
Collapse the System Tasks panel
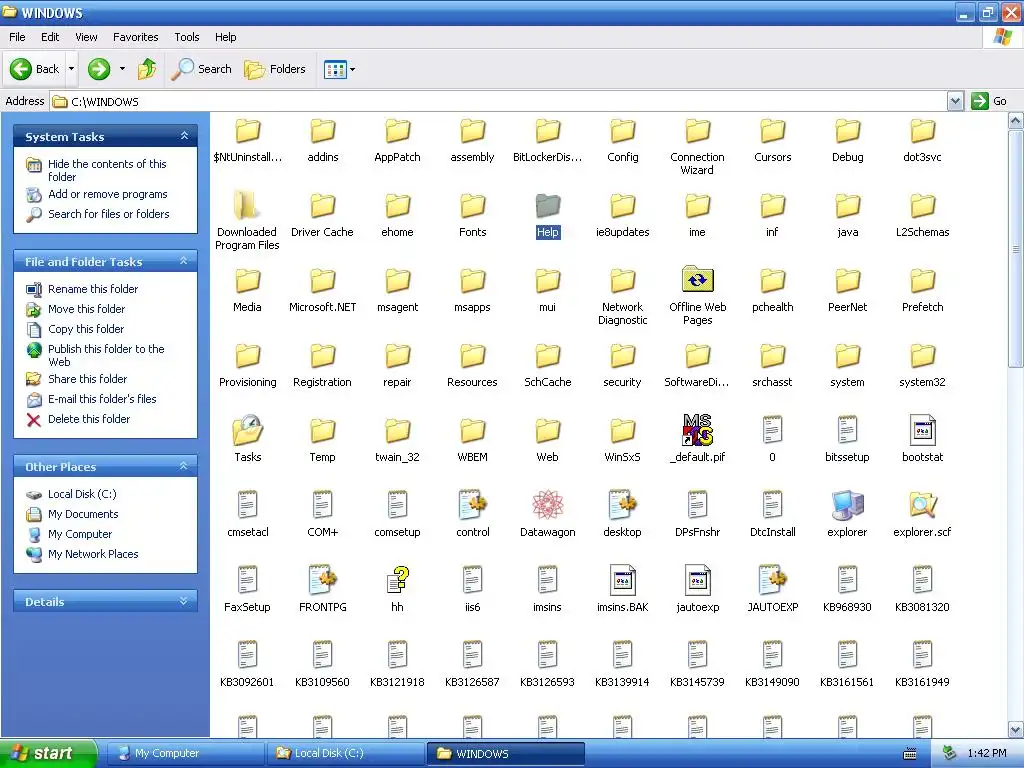(x=184, y=136)
